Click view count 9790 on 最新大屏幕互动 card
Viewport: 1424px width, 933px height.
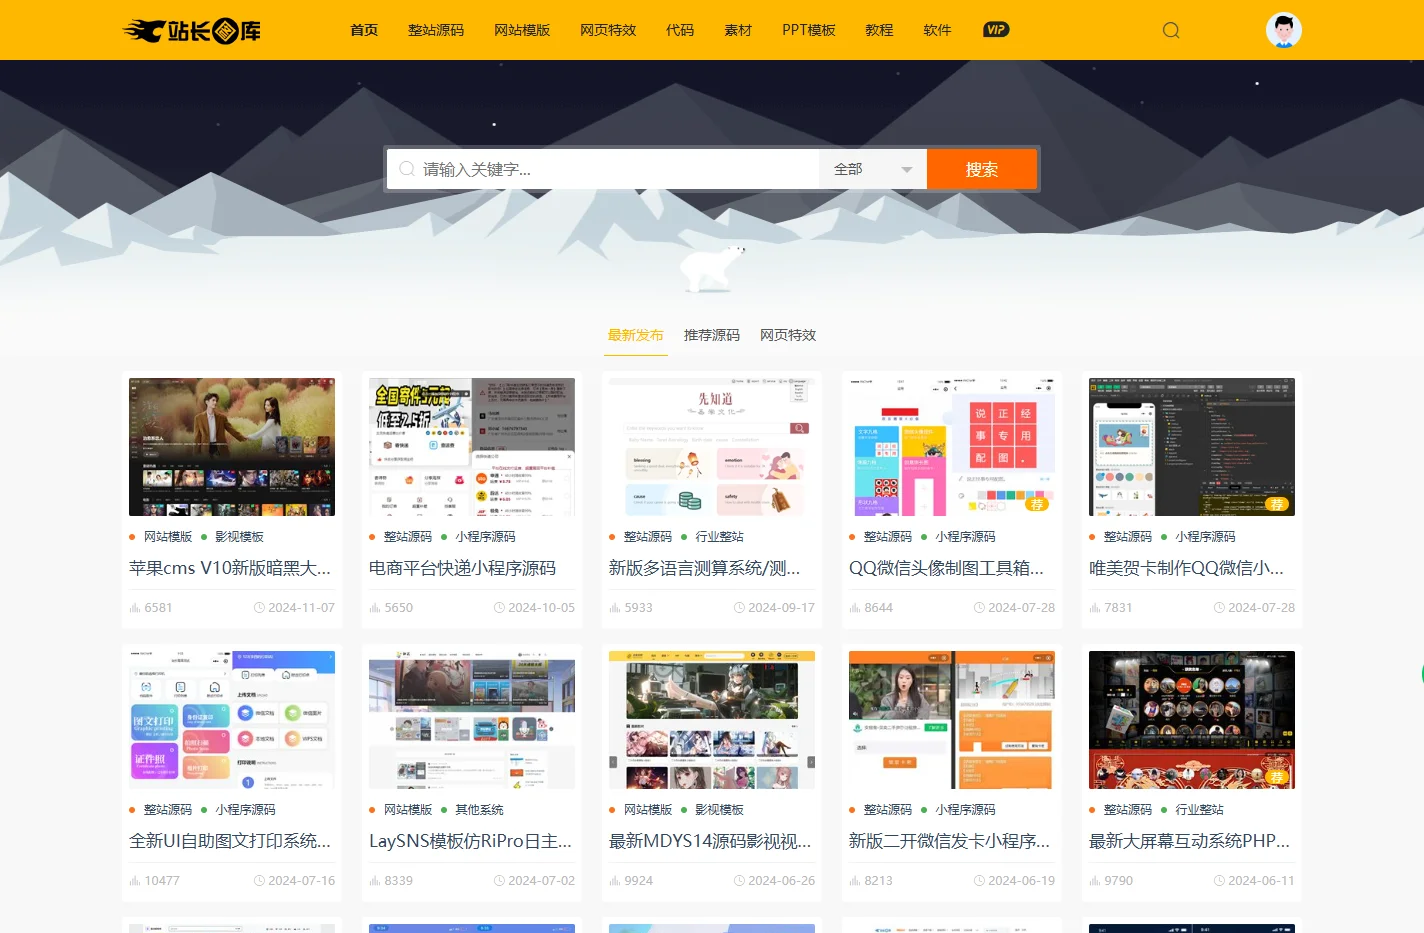[1111, 881]
